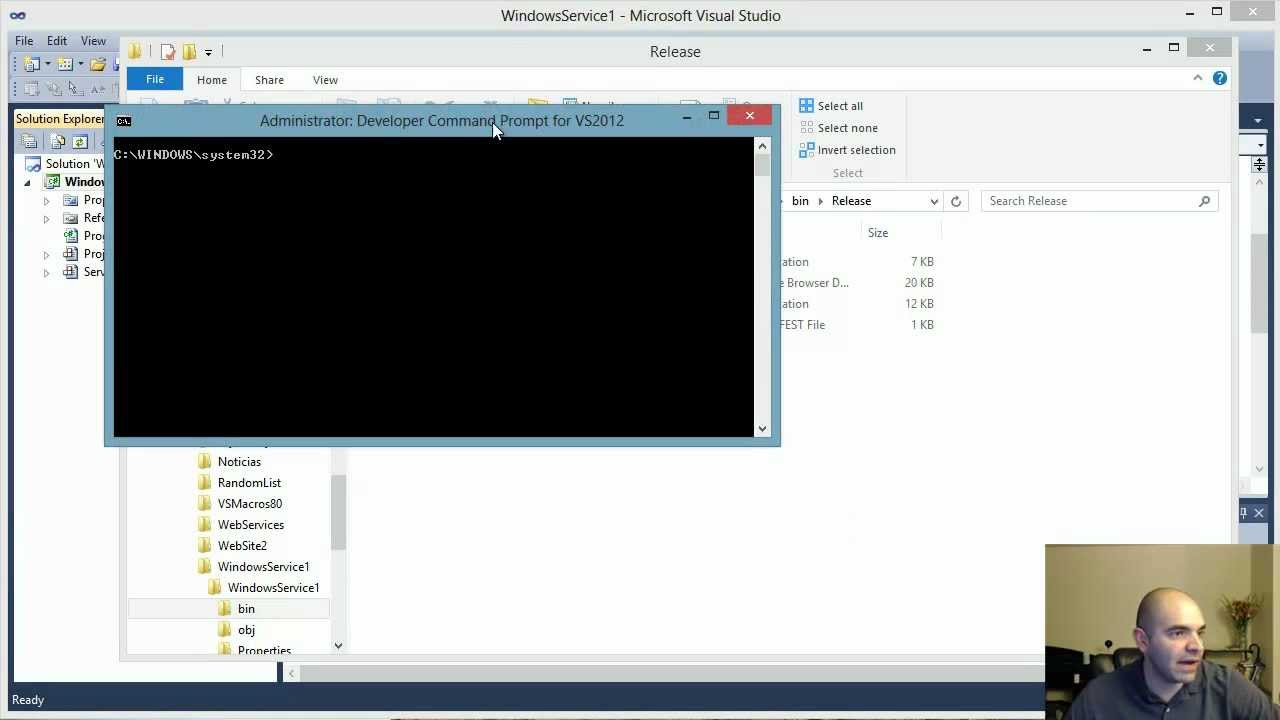Click Select all in the ribbon
Viewport: 1280px width, 720px height.
pyautogui.click(x=830, y=106)
